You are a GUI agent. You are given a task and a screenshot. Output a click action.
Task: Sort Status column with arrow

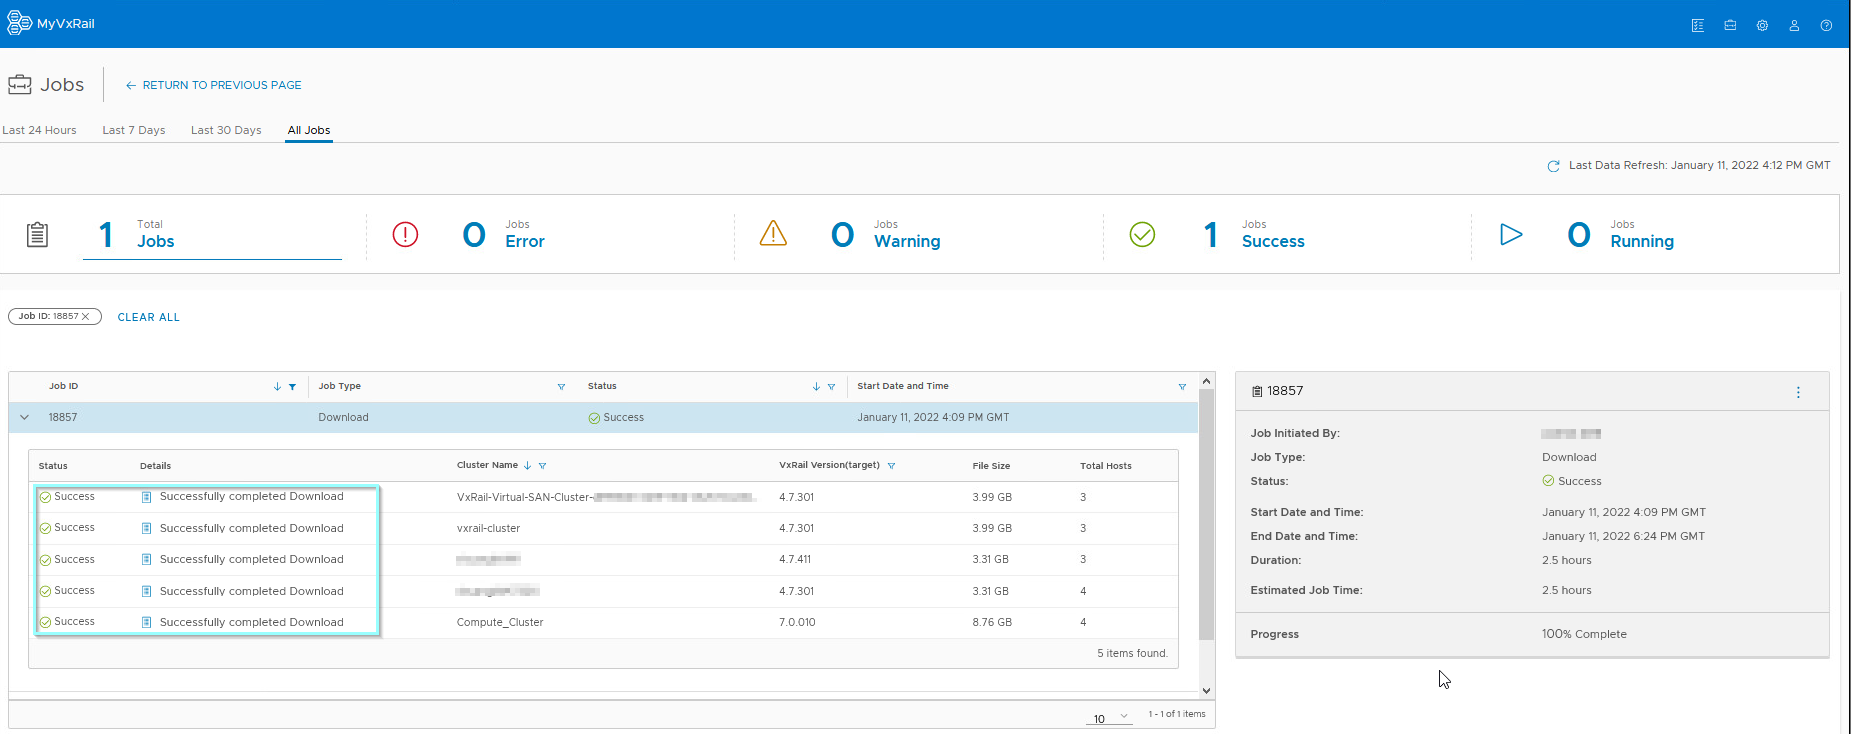[x=816, y=386]
